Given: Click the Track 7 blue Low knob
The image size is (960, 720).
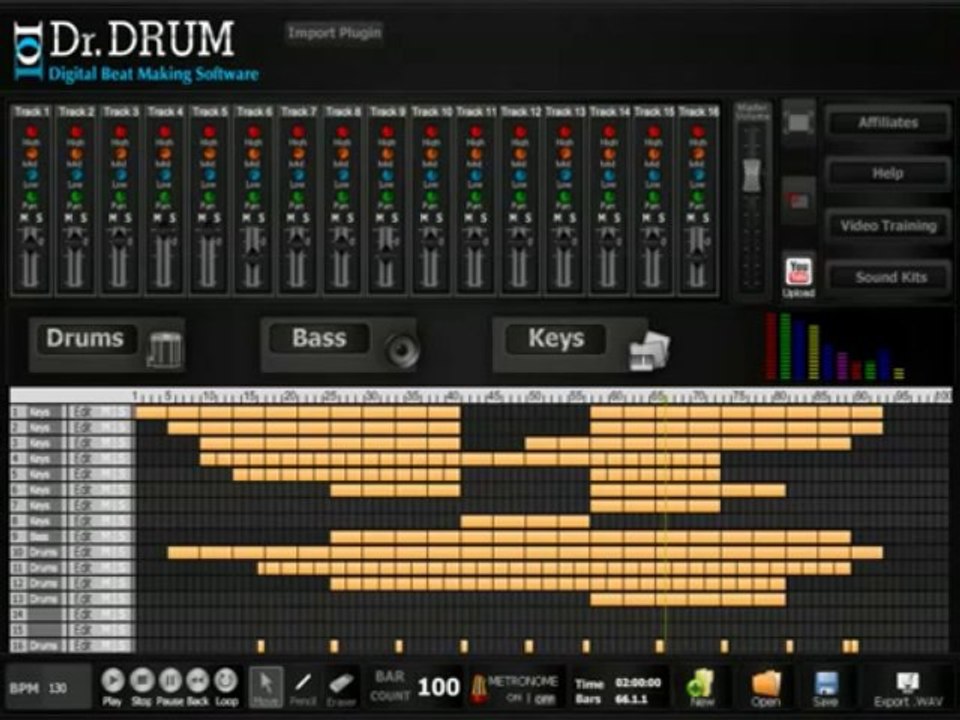Looking at the screenshot, I should pyautogui.click(x=298, y=176).
